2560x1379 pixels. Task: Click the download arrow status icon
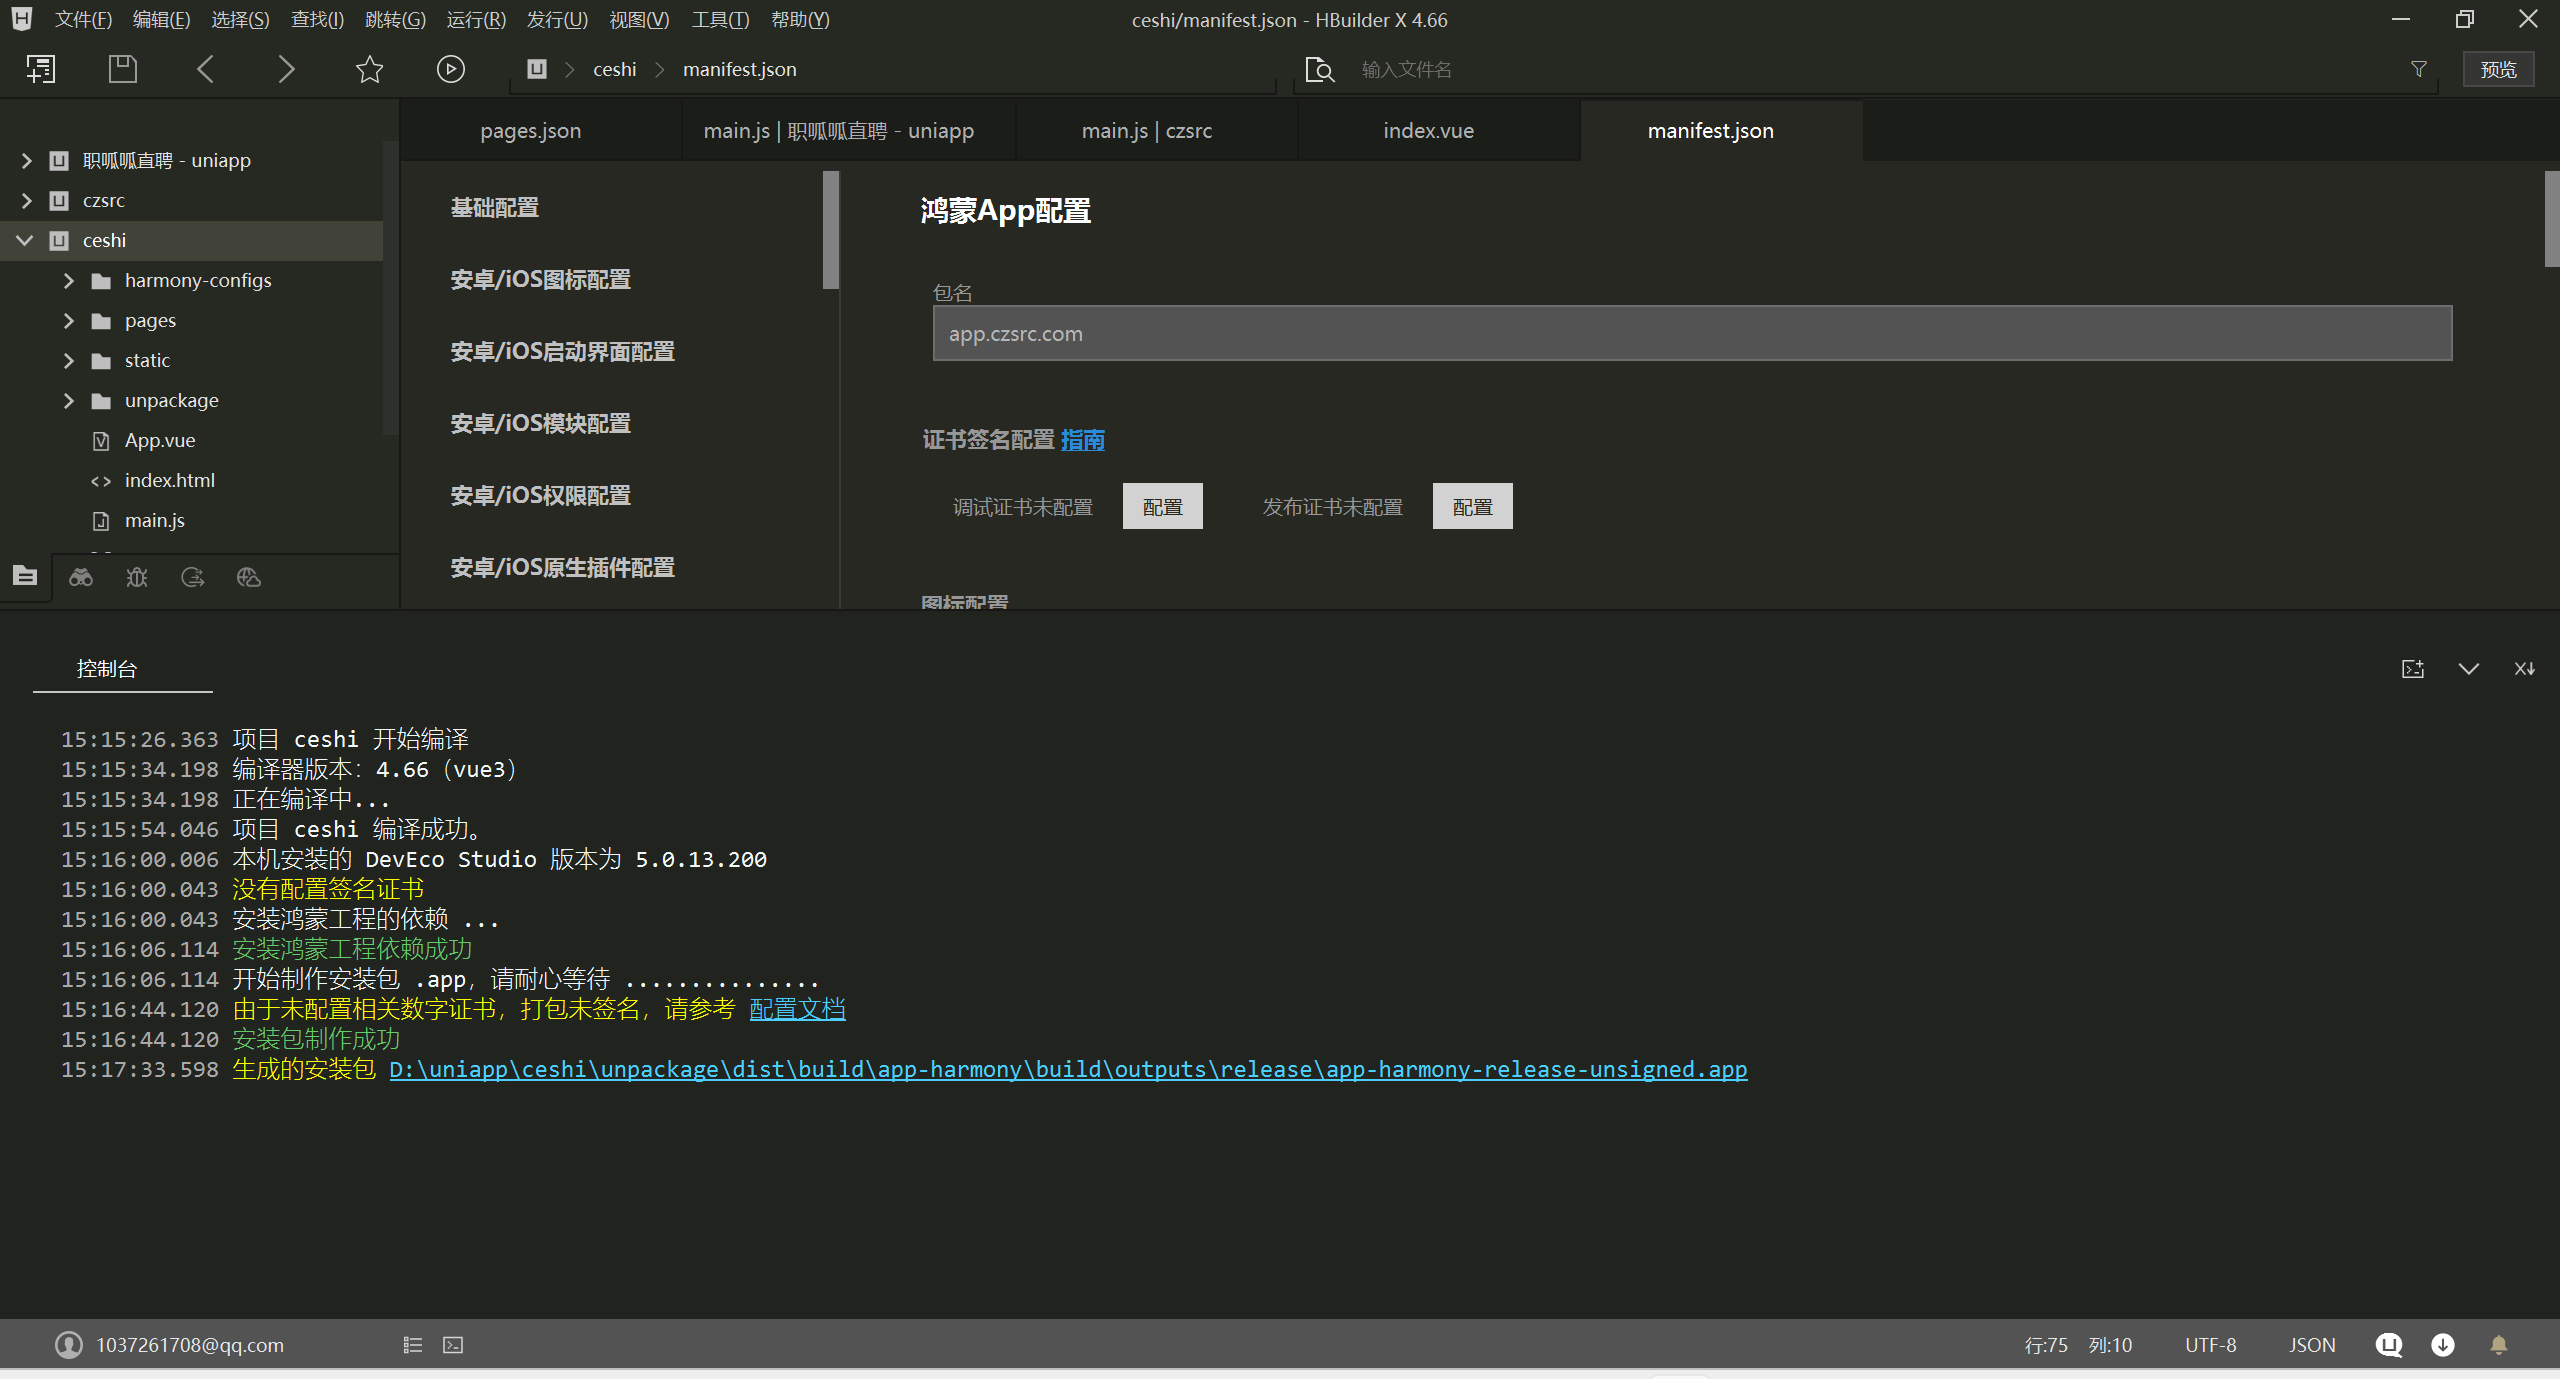point(2443,1345)
